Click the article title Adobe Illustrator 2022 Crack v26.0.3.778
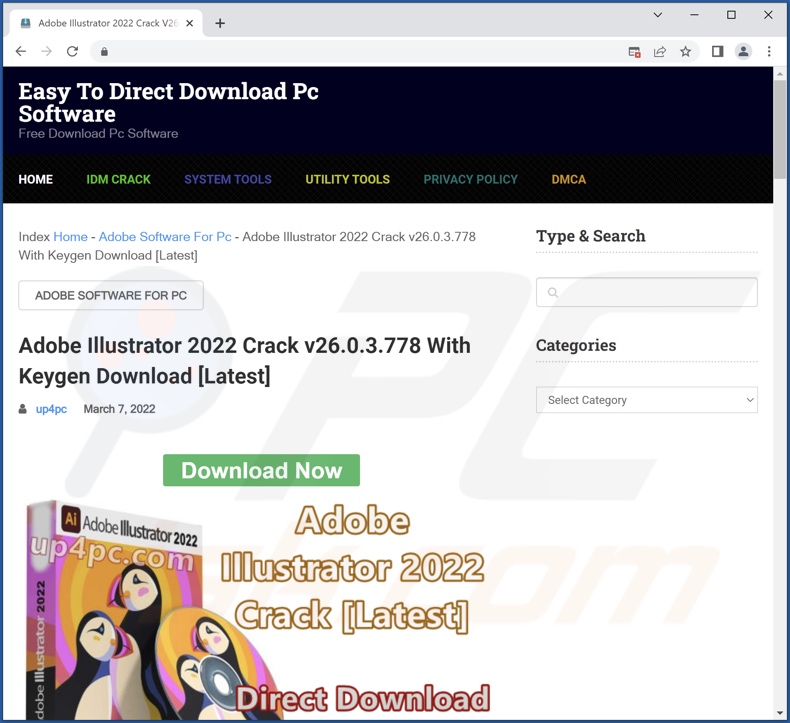Image resolution: width=790 pixels, height=723 pixels. point(245,361)
